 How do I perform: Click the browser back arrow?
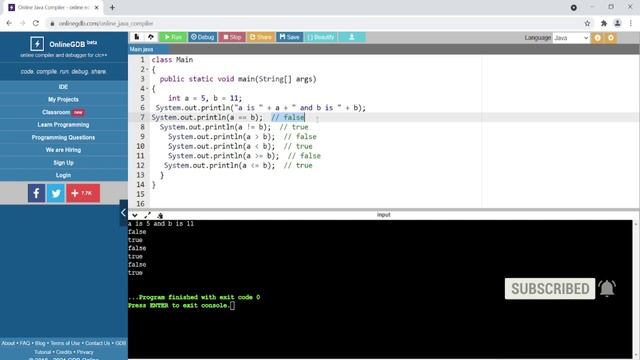click(9, 24)
